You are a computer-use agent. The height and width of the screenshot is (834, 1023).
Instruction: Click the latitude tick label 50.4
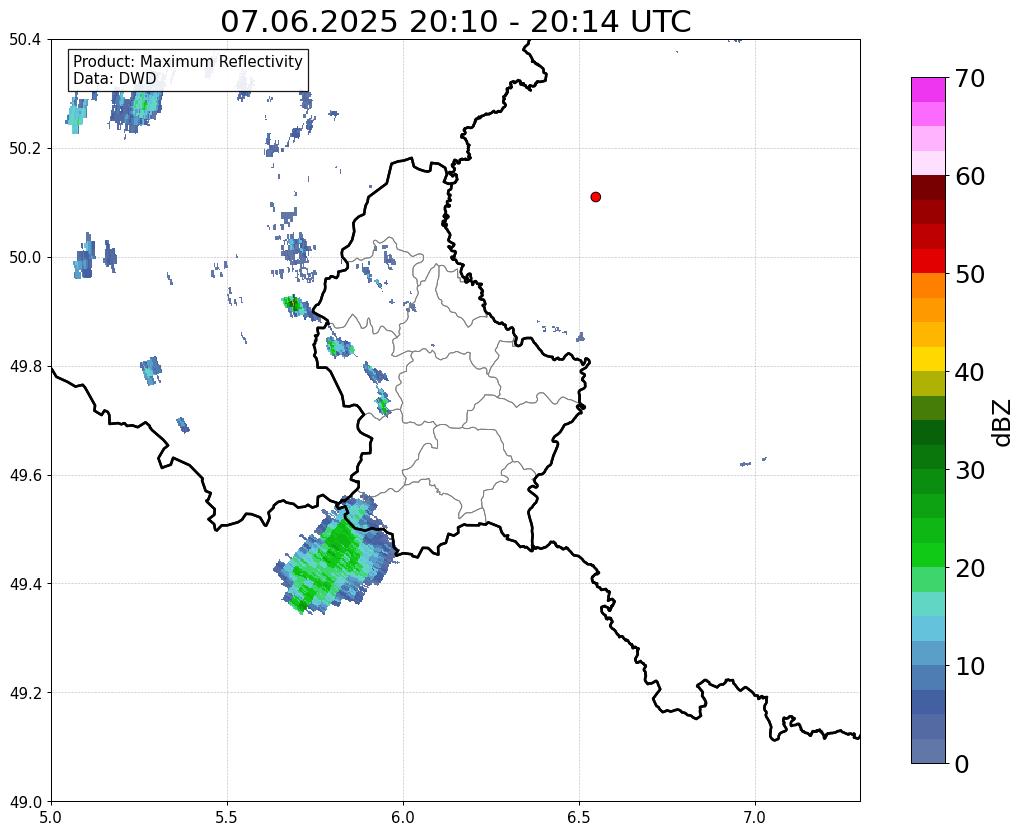(25, 40)
